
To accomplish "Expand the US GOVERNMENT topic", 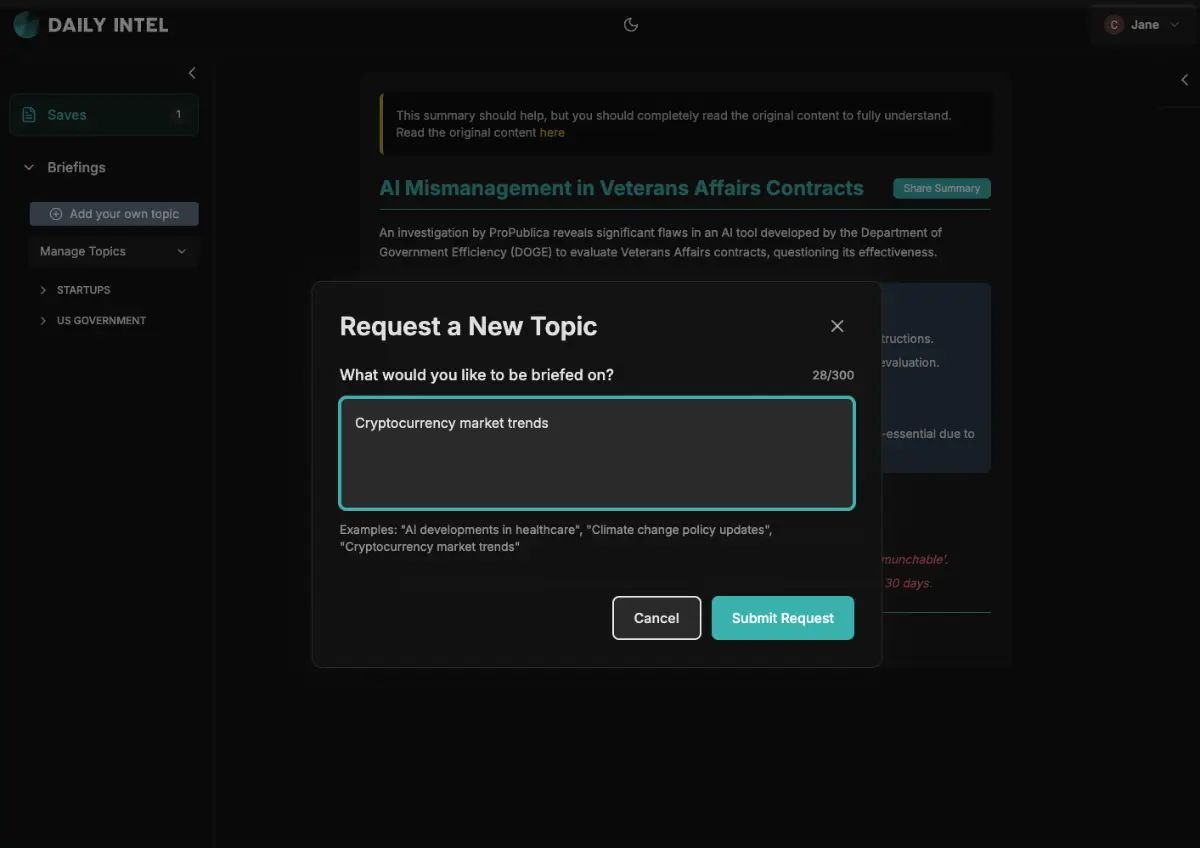I will point(44,321).
